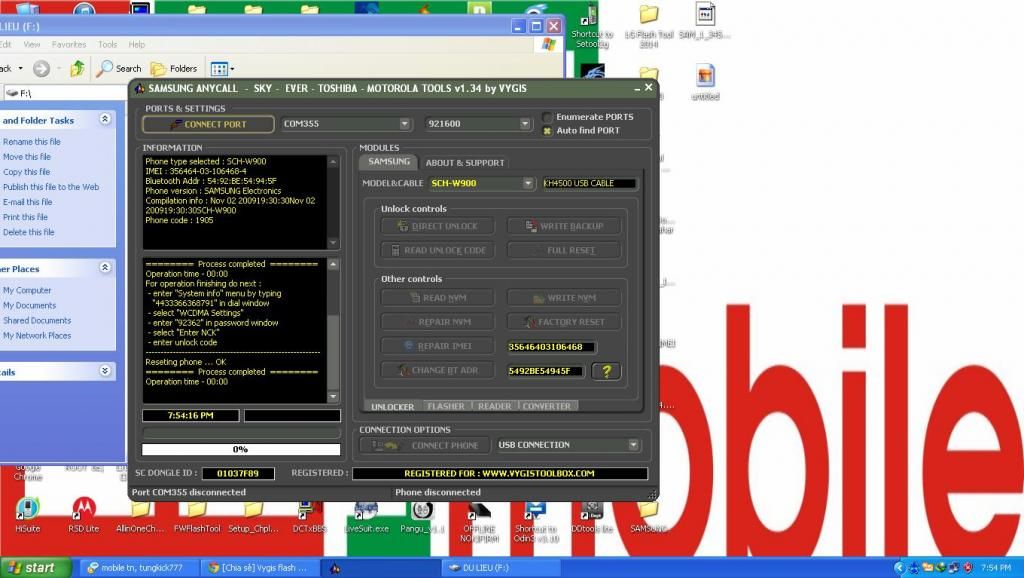Click the yellow question mark help icon

click(x=606, y=371)
